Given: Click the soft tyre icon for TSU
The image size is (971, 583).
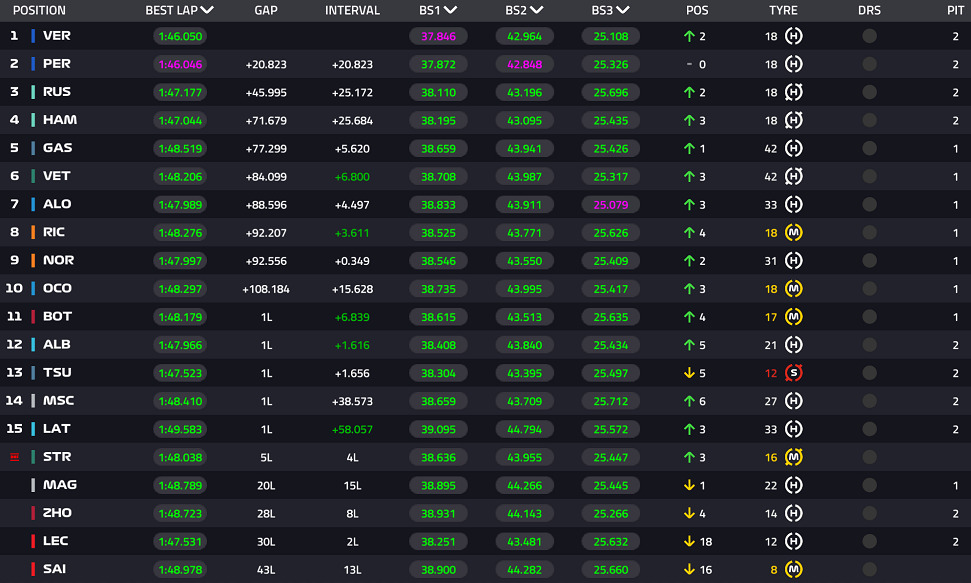Looking at the screenshot, I should tap(793, 373).
